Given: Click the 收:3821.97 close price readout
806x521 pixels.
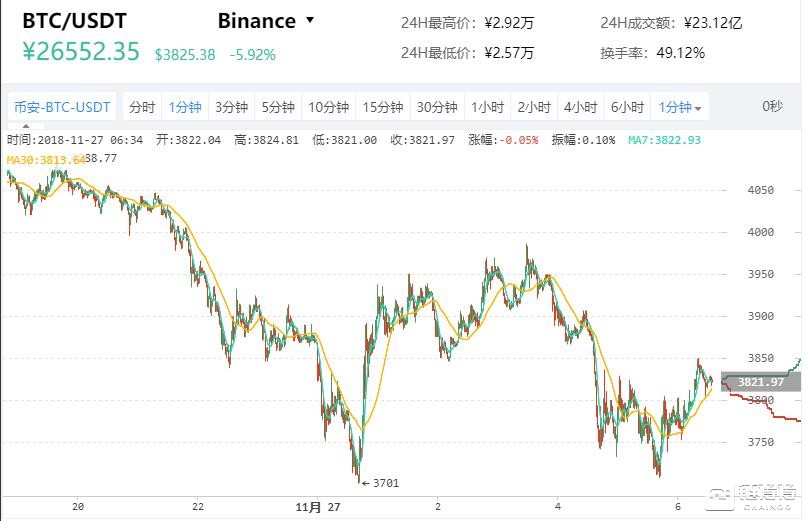Looking at the screenshot, I should click(423, 140).
